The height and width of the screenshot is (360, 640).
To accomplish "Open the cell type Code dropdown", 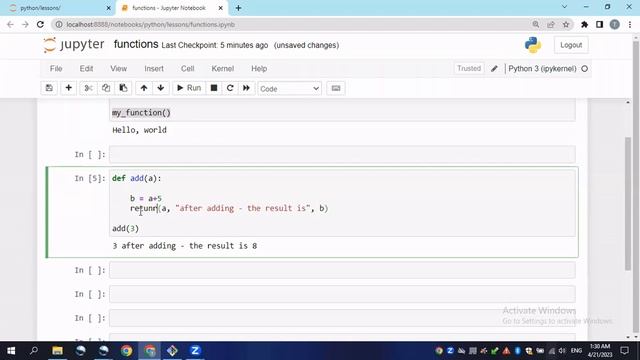I will pos(289,89).
